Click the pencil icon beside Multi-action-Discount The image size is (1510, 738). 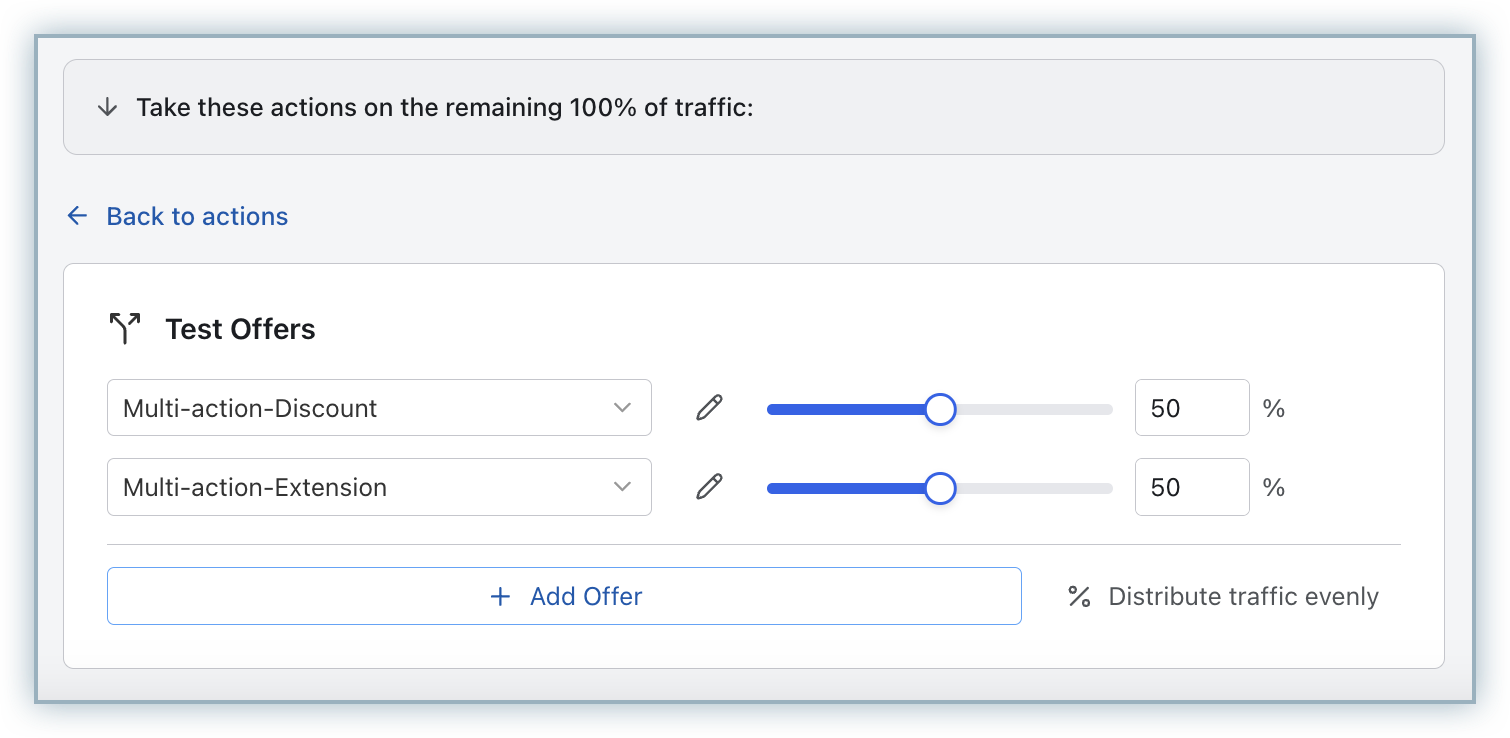[x=709, y=408]
